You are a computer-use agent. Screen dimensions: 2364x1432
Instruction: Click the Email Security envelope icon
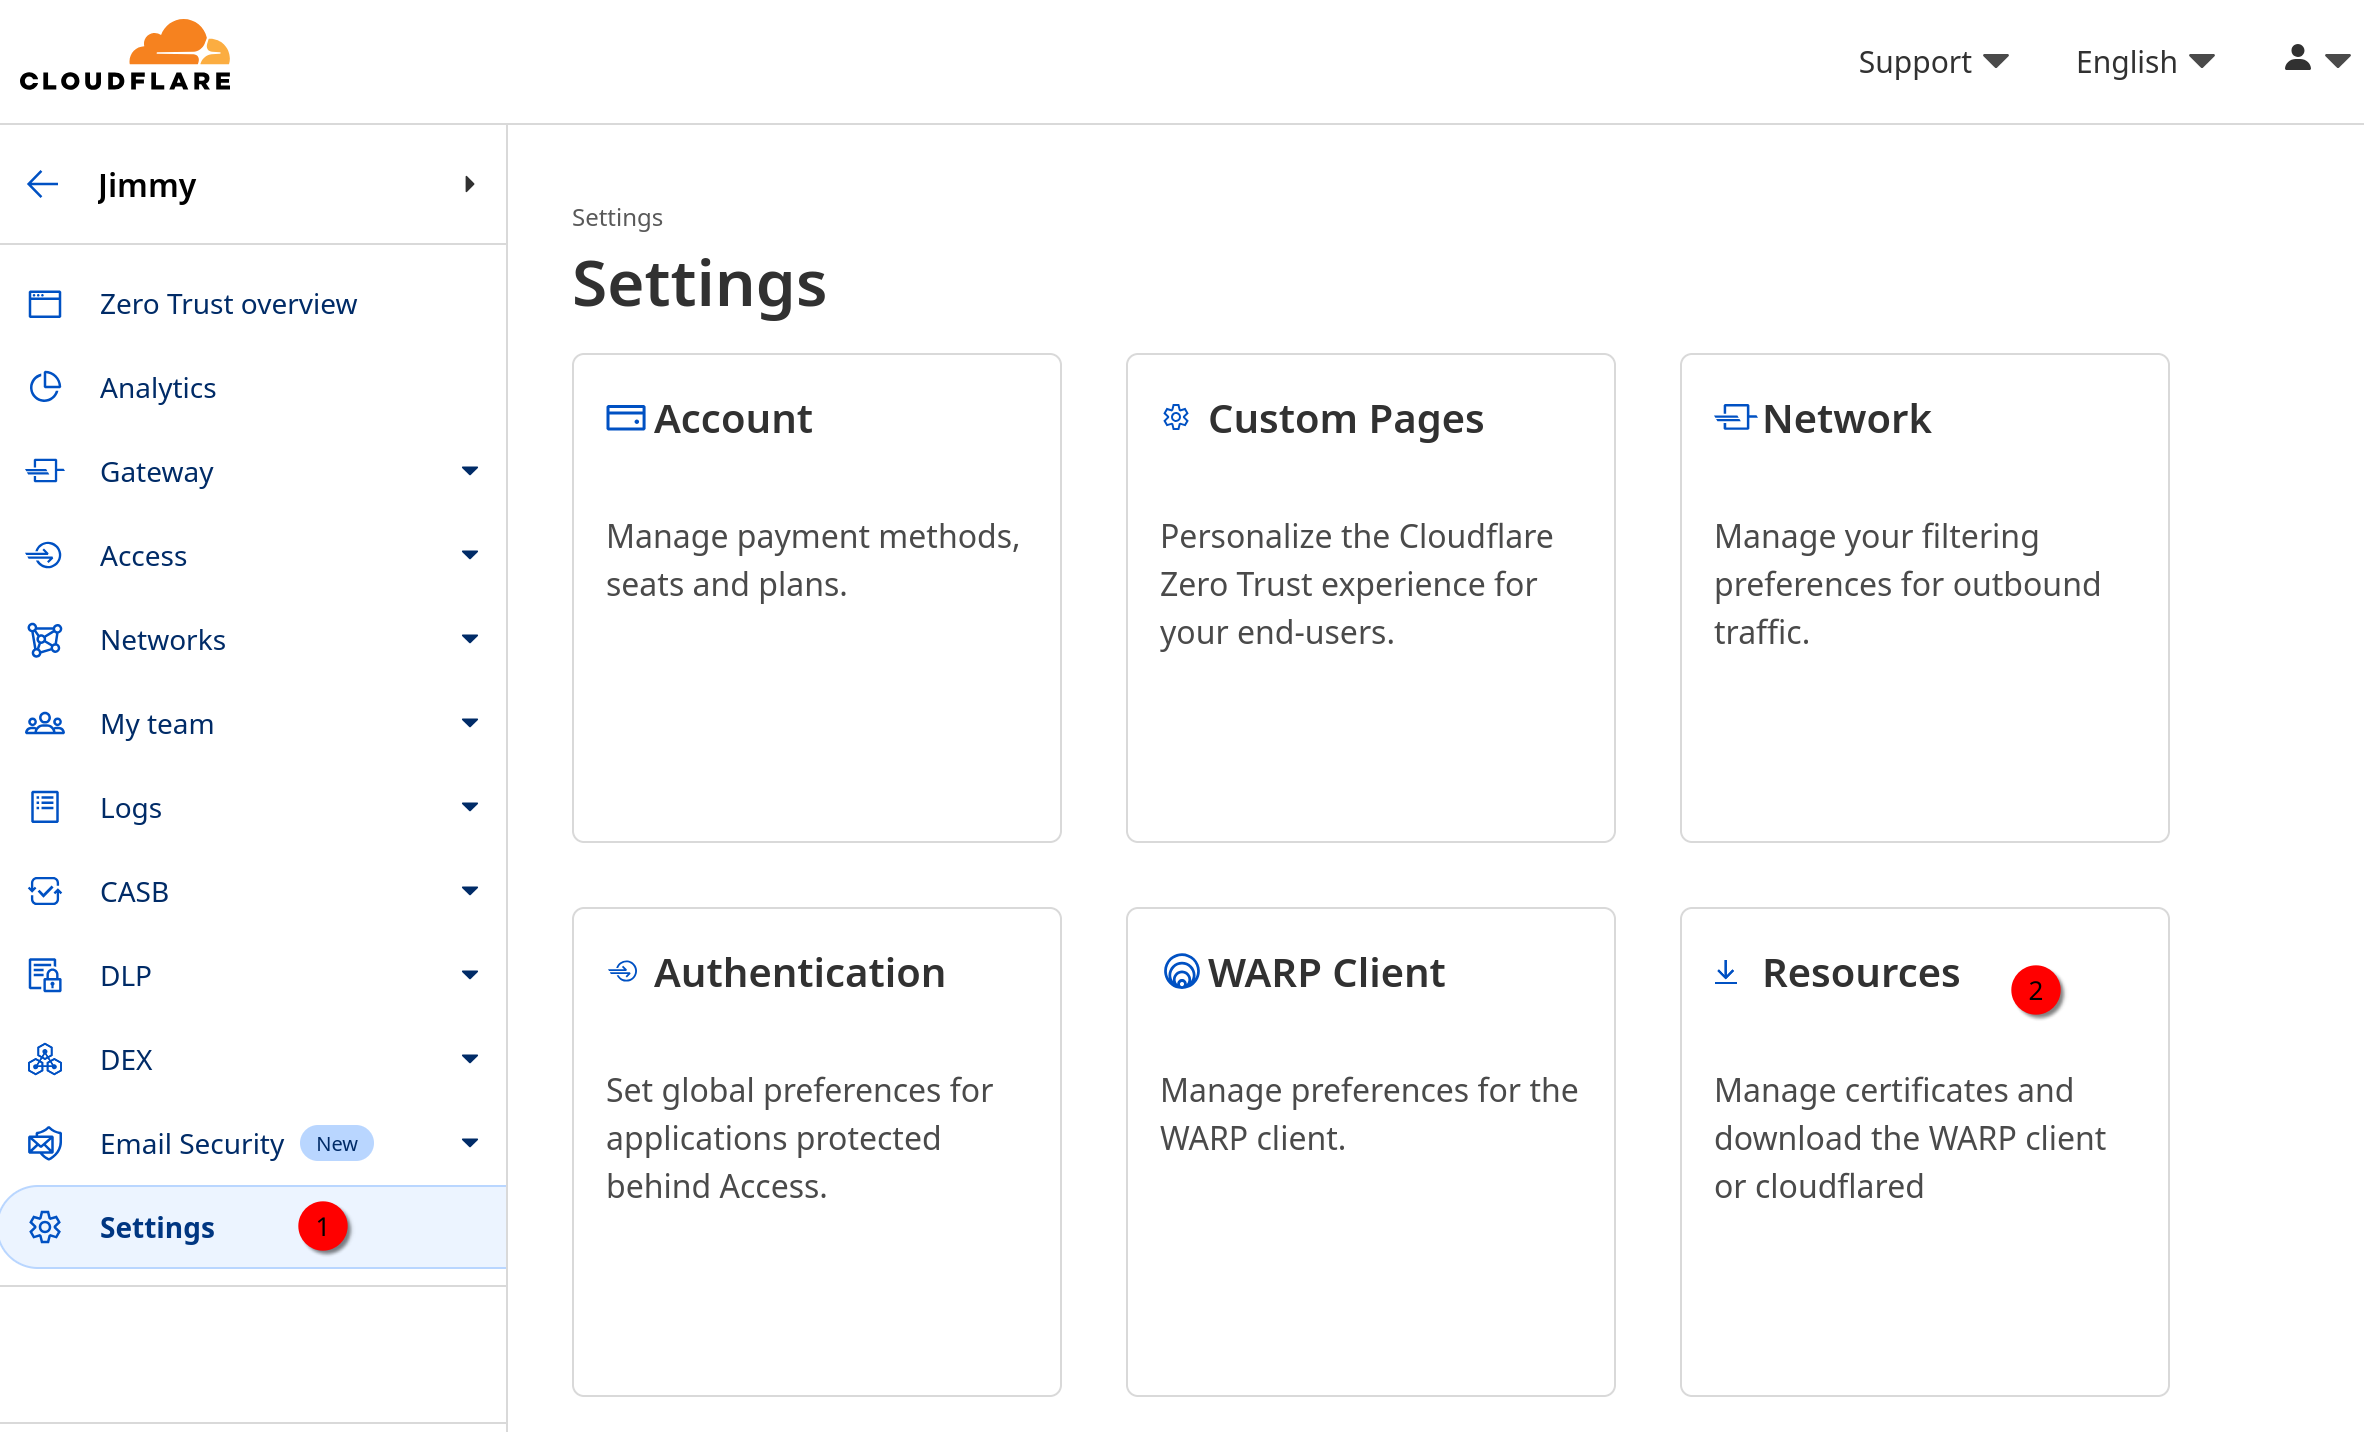45,1144
